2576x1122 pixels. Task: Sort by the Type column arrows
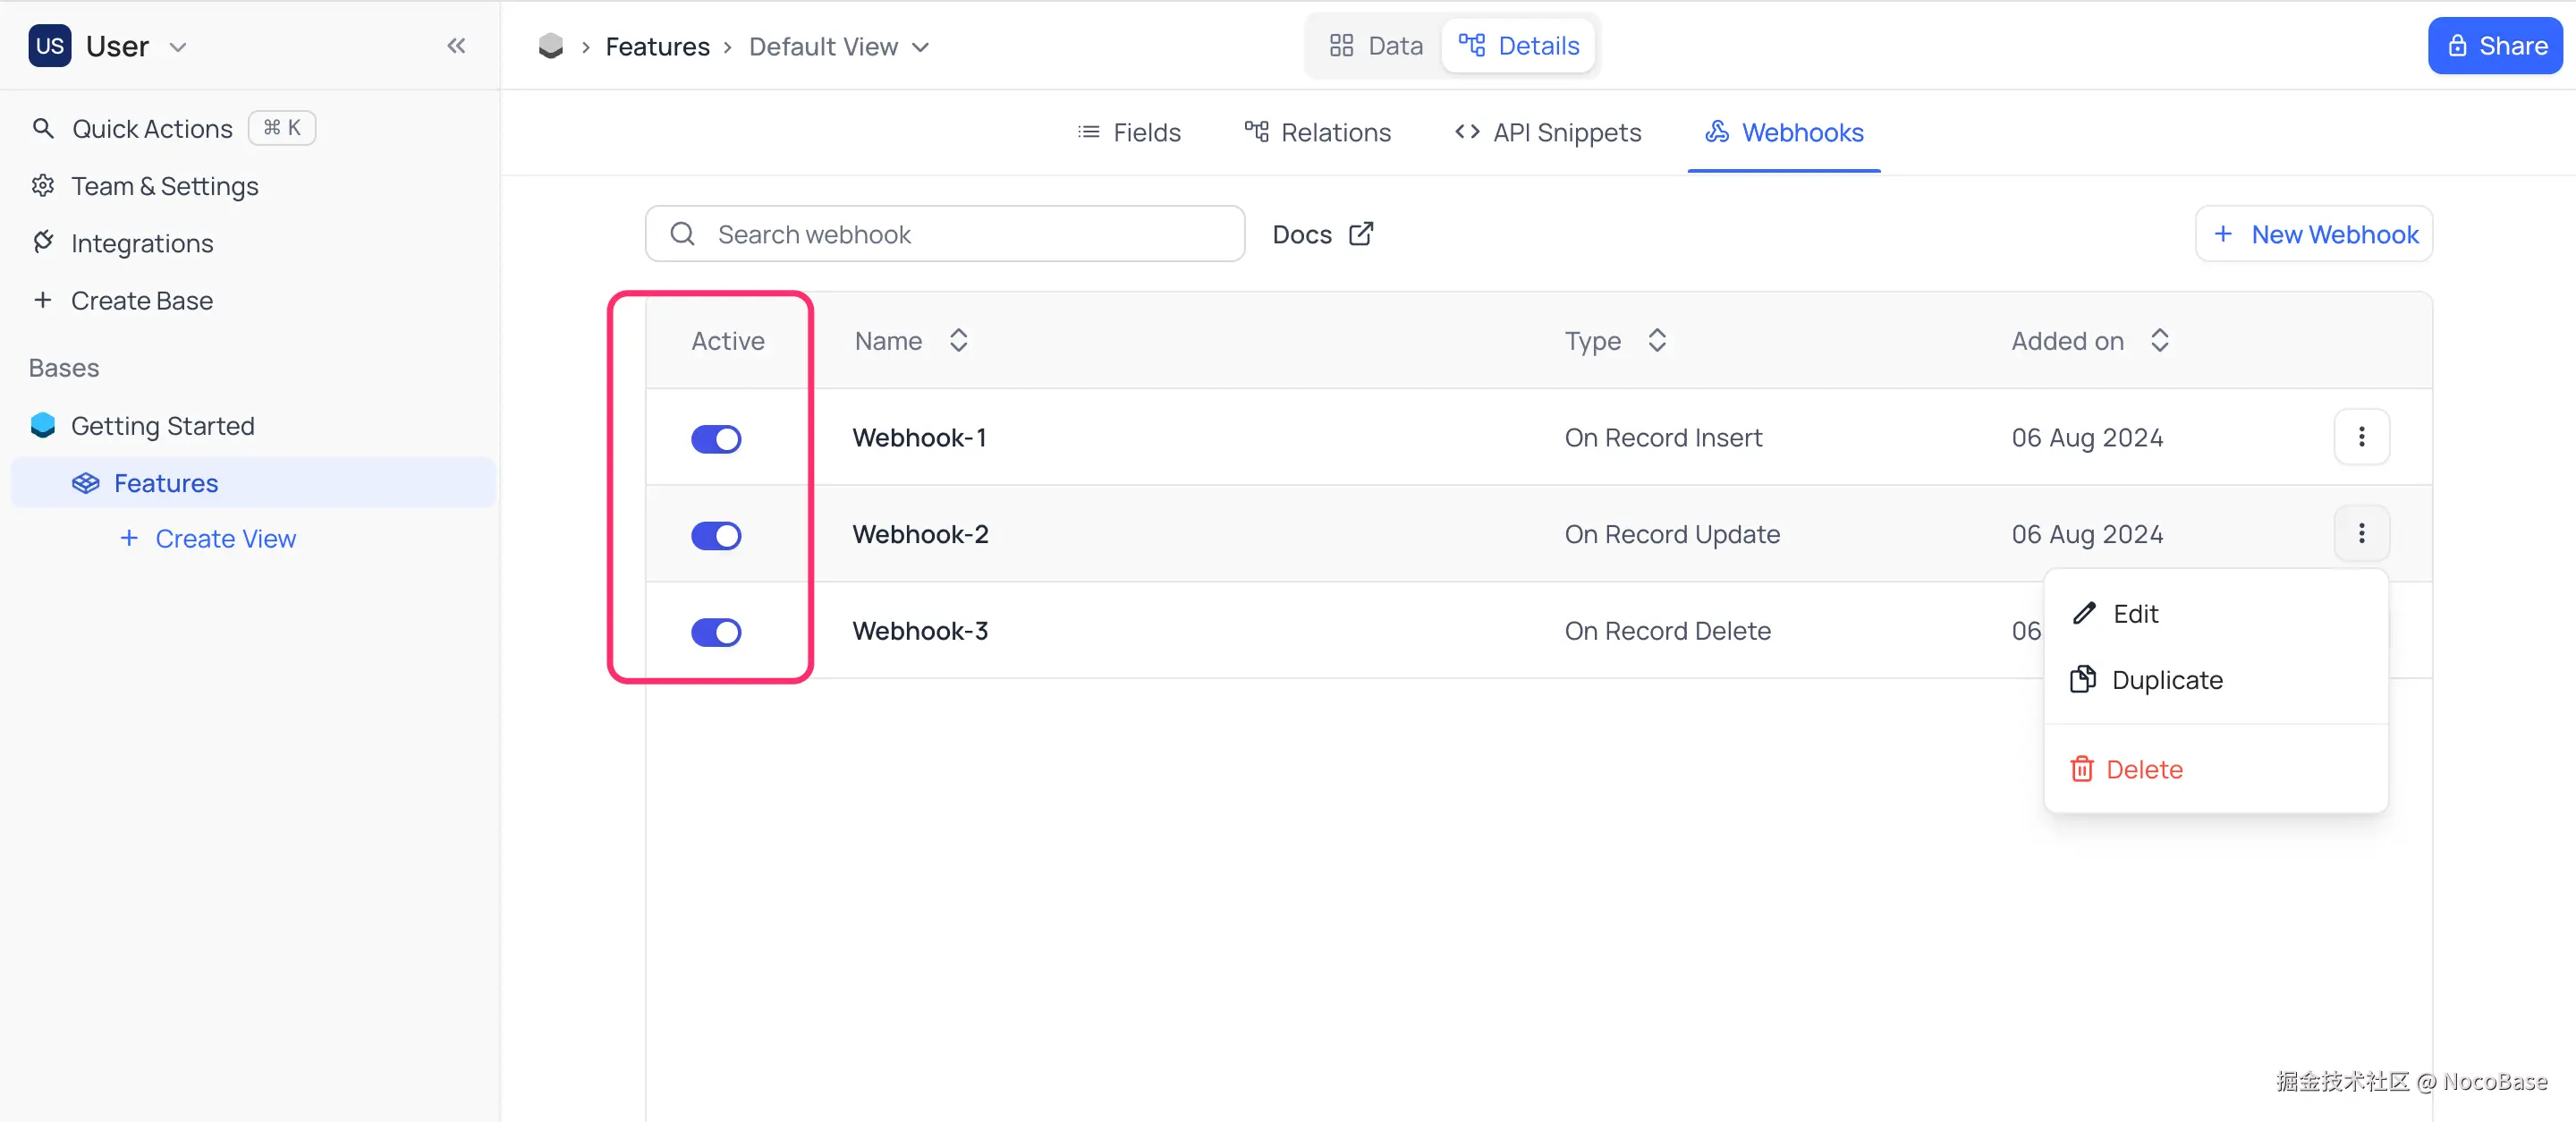1657,341
